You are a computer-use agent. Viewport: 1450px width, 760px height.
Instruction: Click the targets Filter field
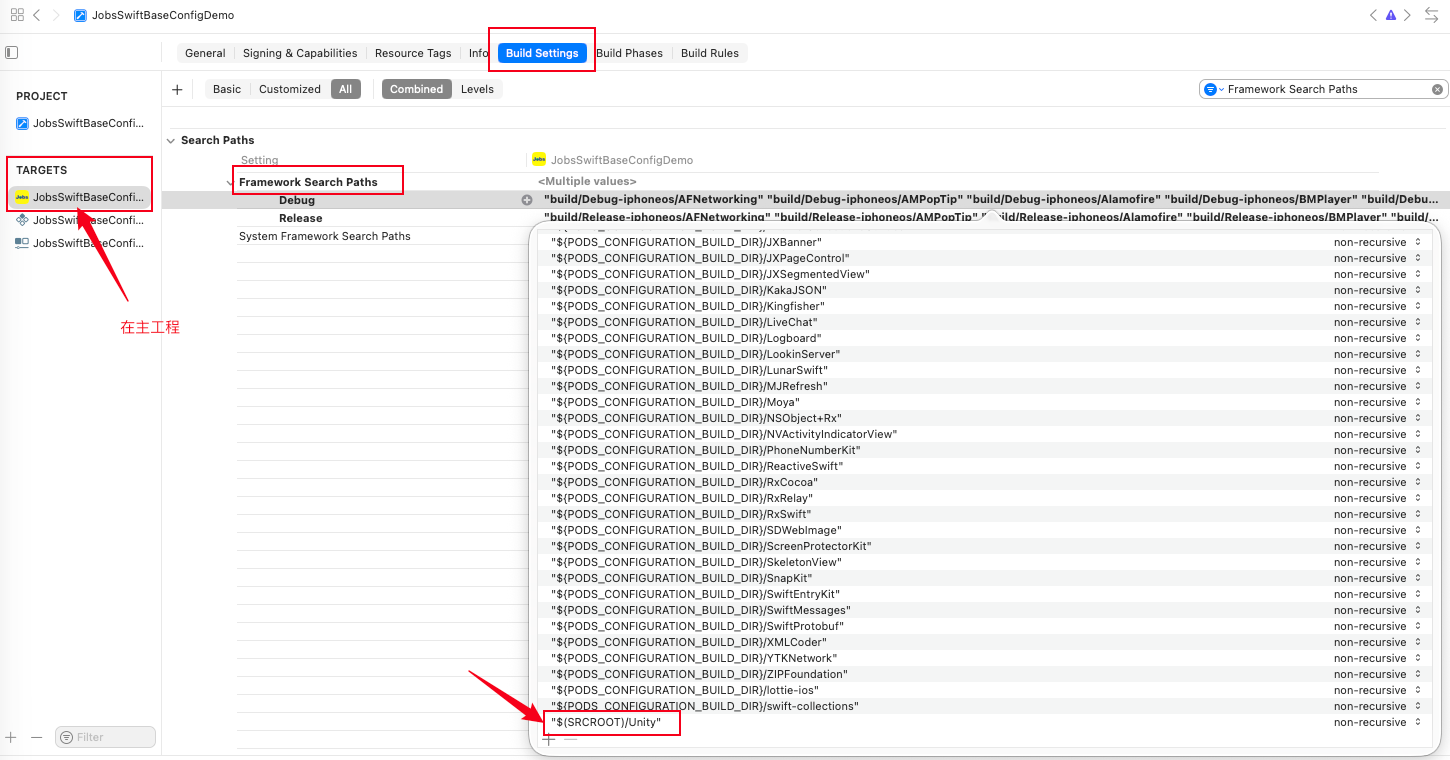tap(105, 737)
